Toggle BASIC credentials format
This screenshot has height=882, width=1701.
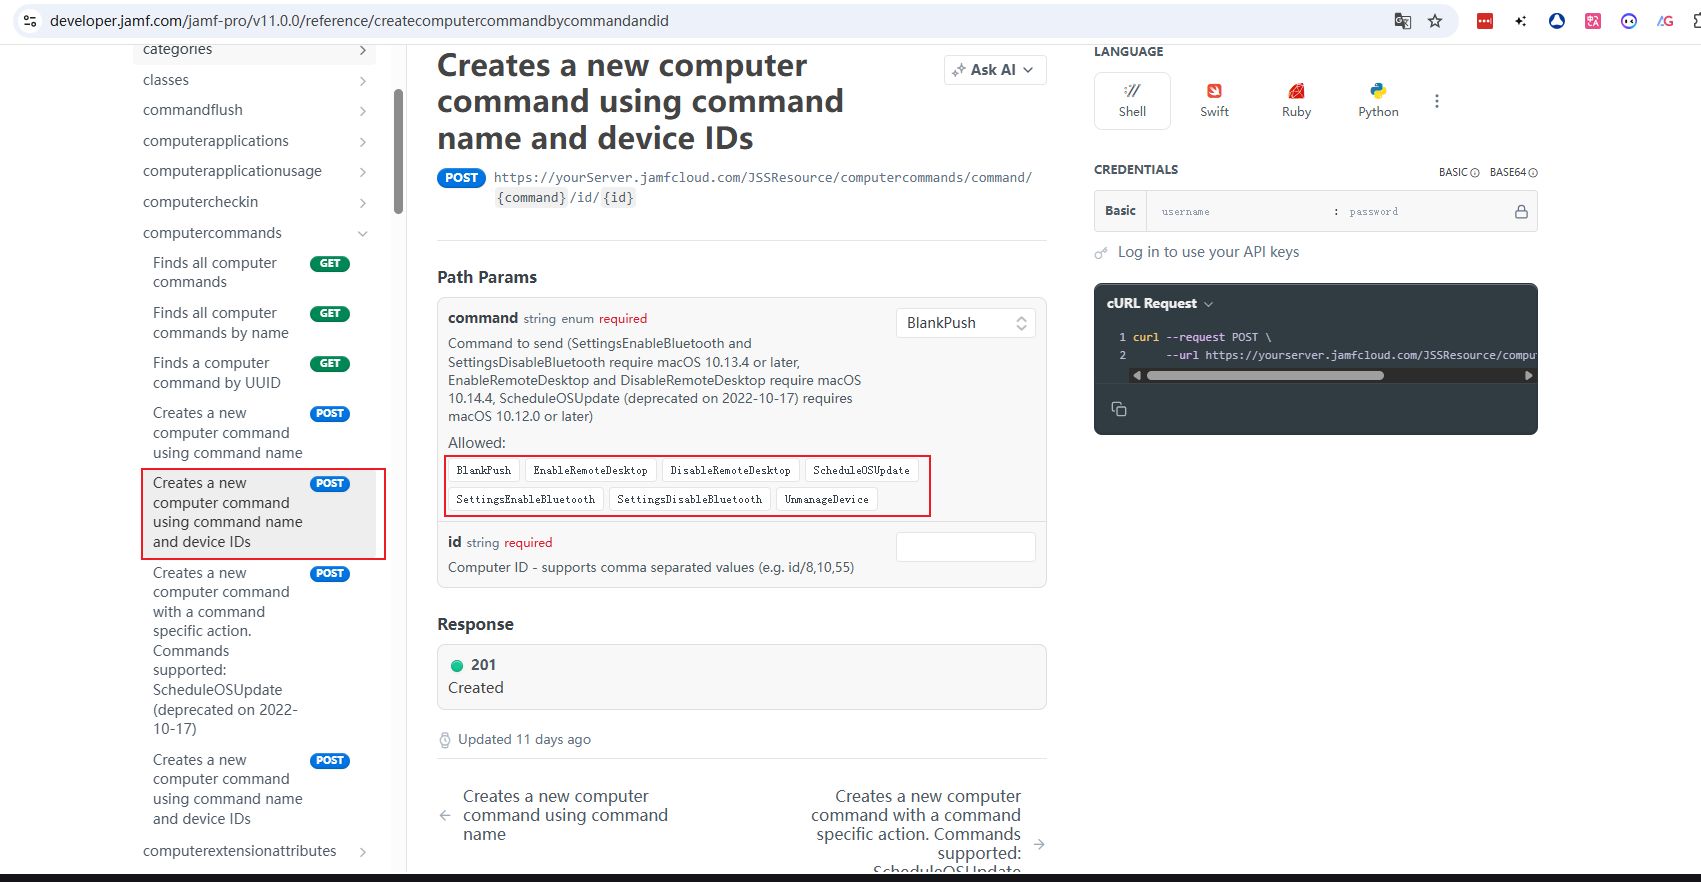(1458, 172)
